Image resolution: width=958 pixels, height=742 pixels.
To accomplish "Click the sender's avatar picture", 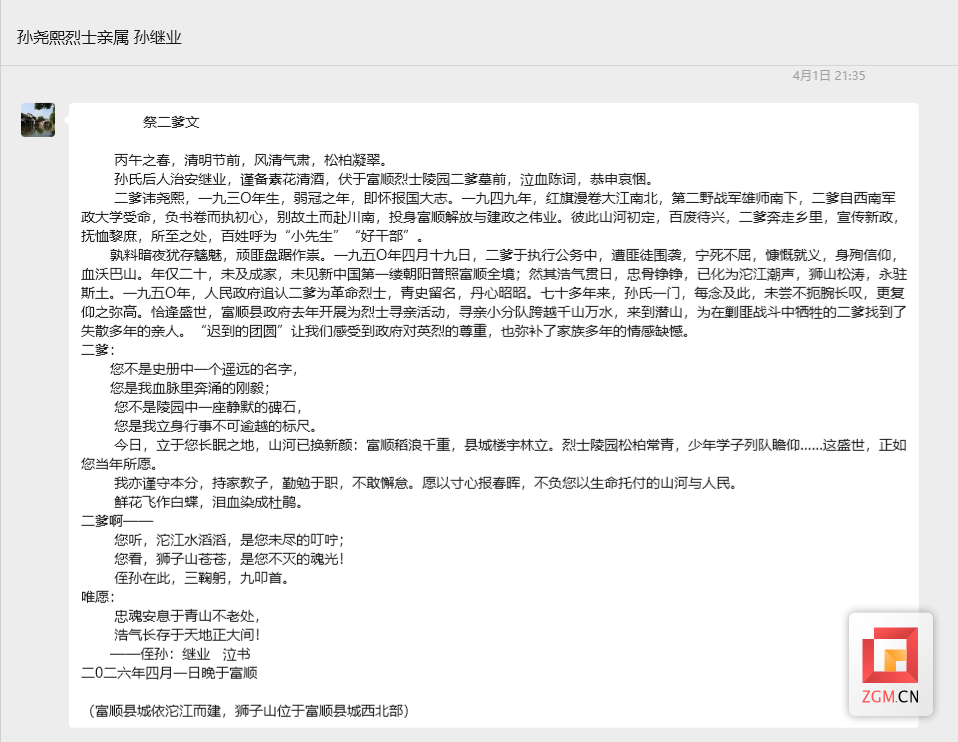I will 38,119.
